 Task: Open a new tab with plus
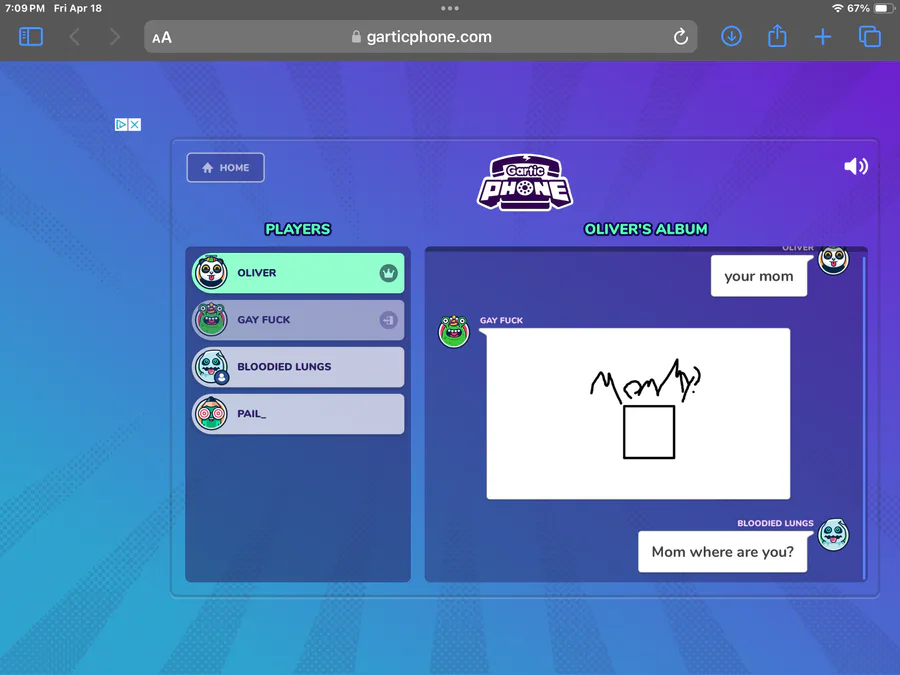823,37
